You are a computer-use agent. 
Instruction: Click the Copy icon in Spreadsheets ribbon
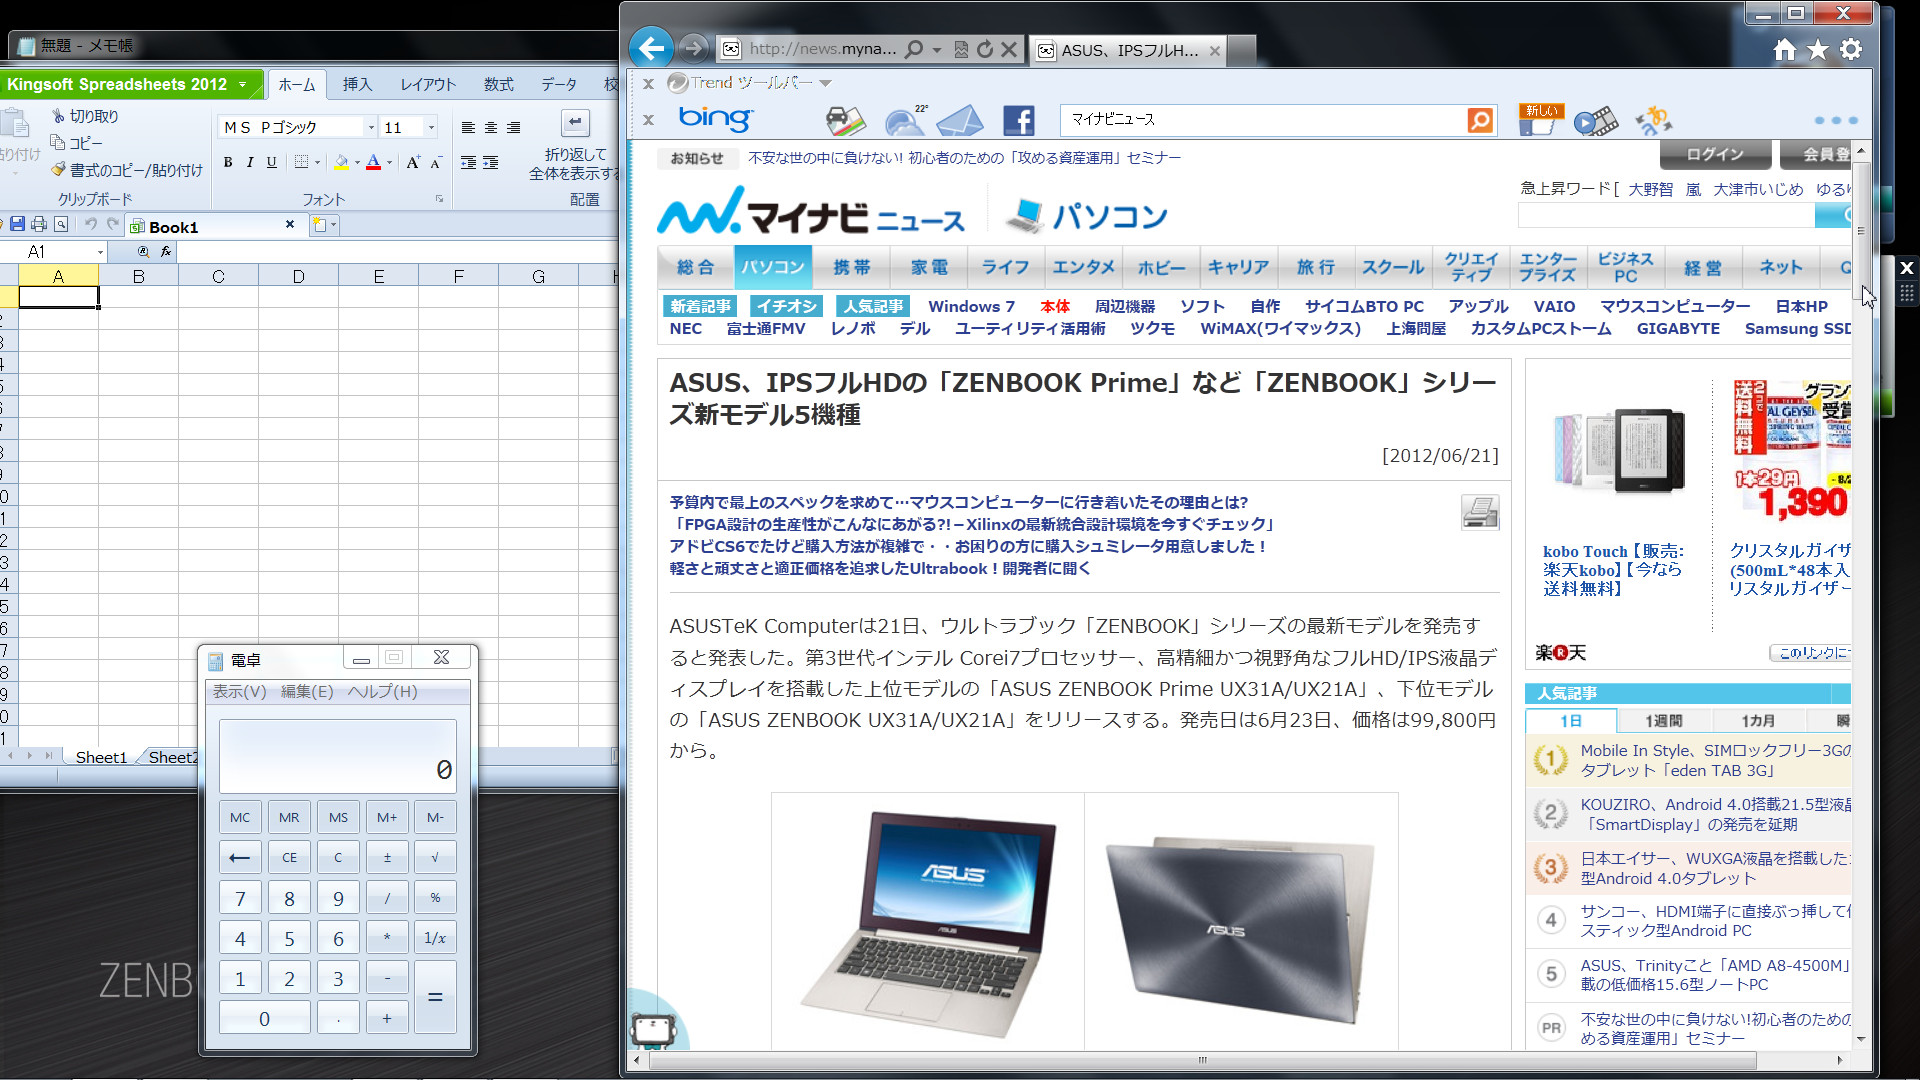[58, 143]
